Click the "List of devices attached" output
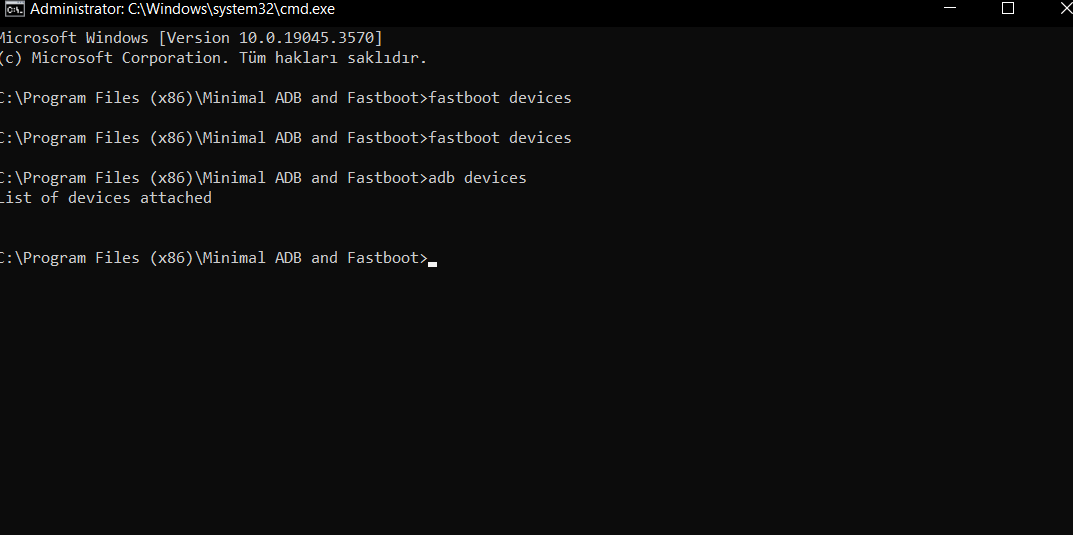1073x535 pixels. click(x=105, y=198)
